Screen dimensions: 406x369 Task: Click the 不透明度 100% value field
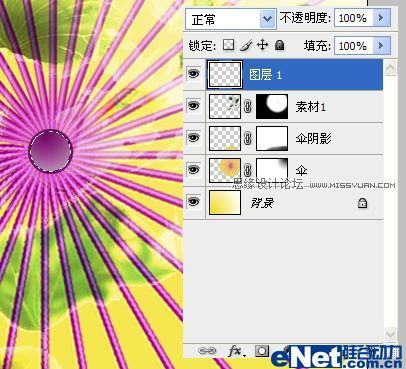click(x=354, y=18)
